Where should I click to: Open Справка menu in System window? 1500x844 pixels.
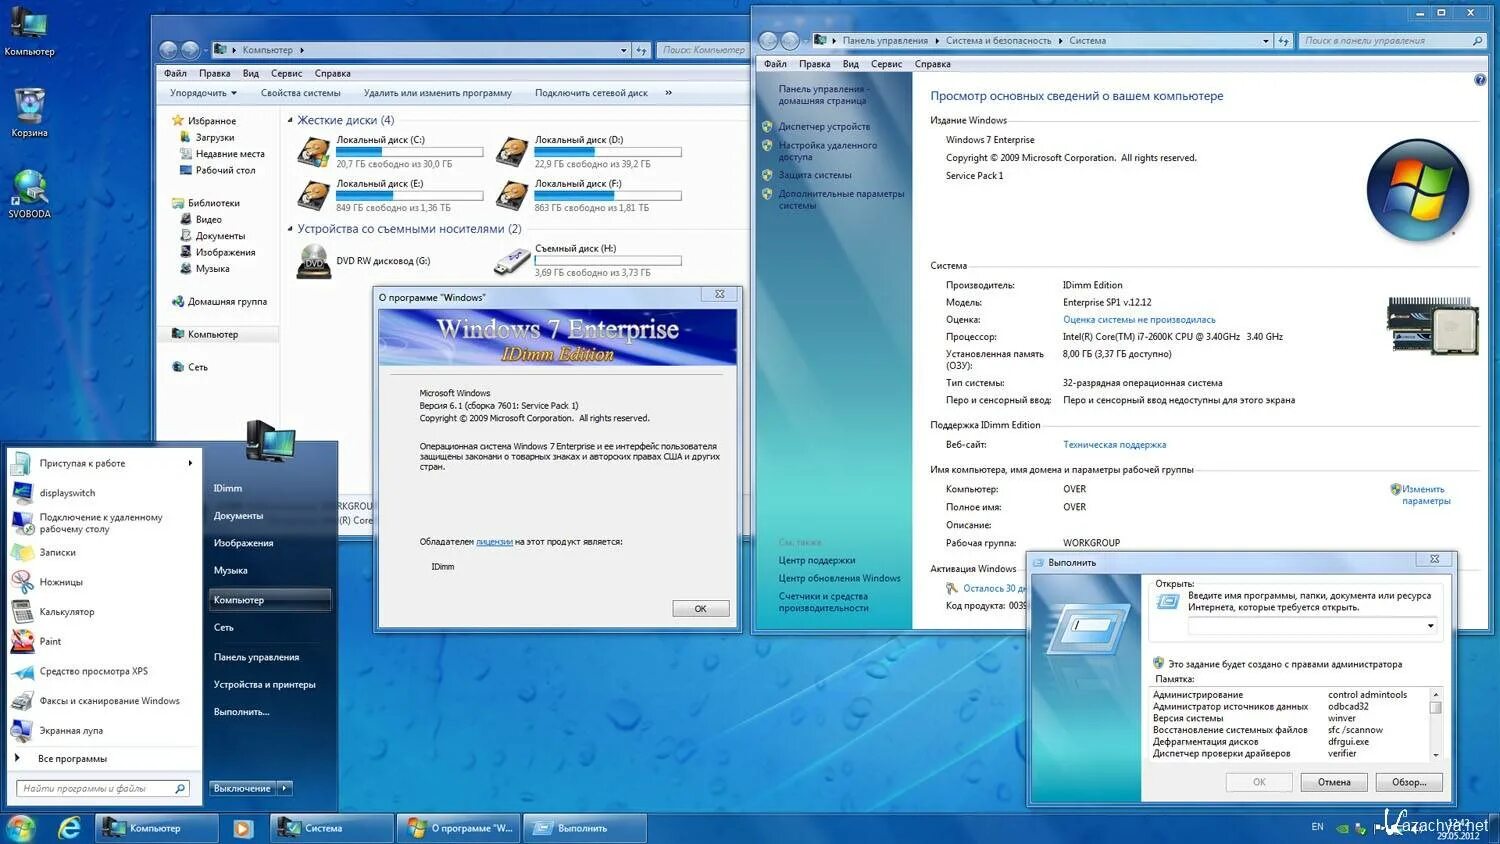tap(932, 64)
